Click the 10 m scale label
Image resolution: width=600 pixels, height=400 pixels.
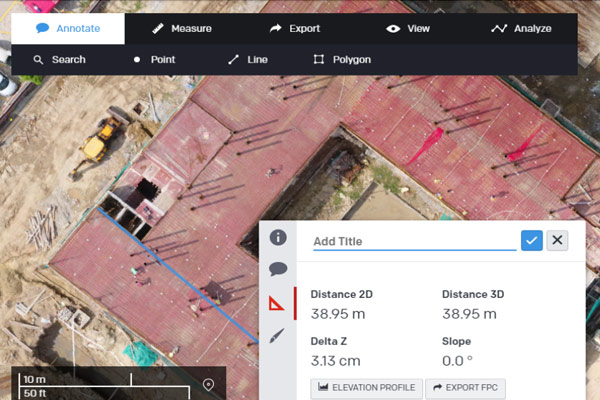pos(34,379)
